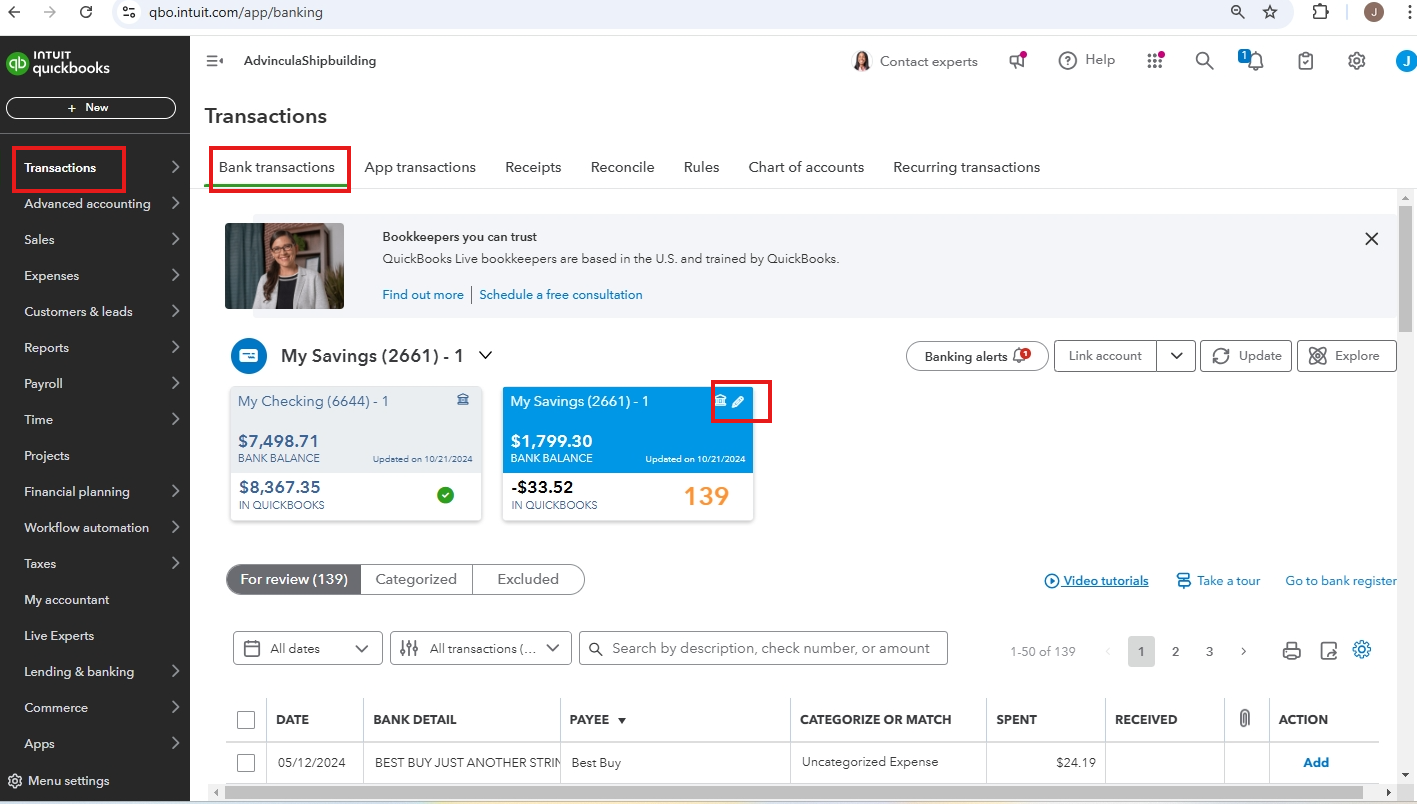Image resolution: width=1417 pixels, height=804 pixels.
Task: Reload the page in browser
Action: click(x=86, y=12)
